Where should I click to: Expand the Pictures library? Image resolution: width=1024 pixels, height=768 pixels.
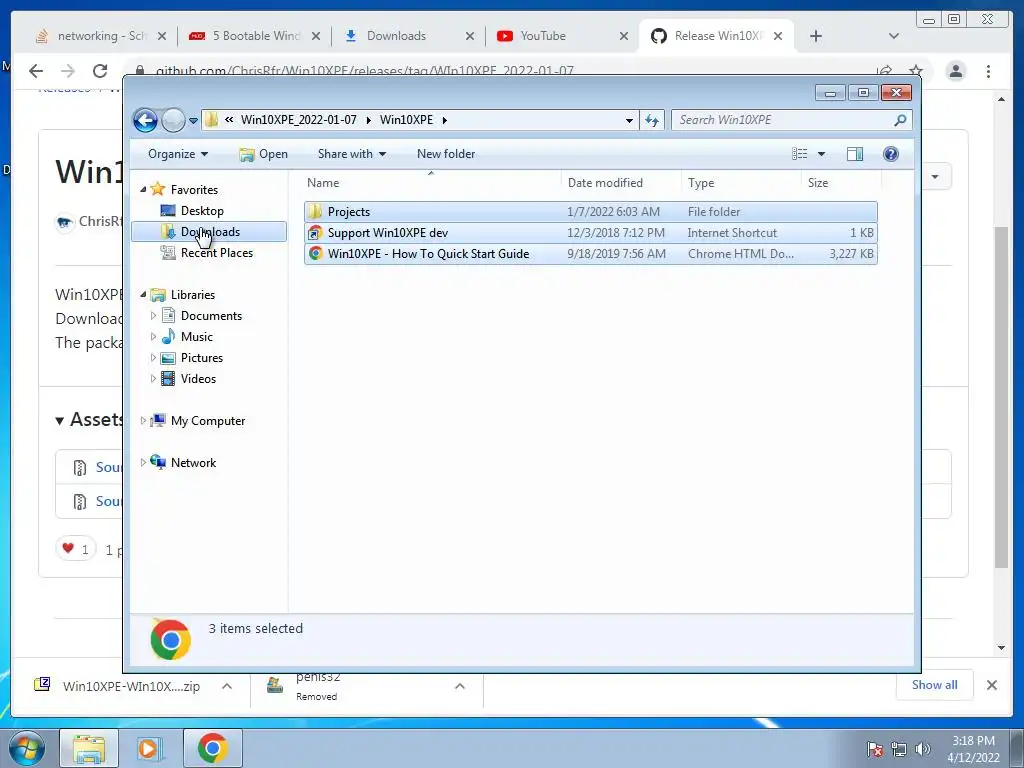153,358
